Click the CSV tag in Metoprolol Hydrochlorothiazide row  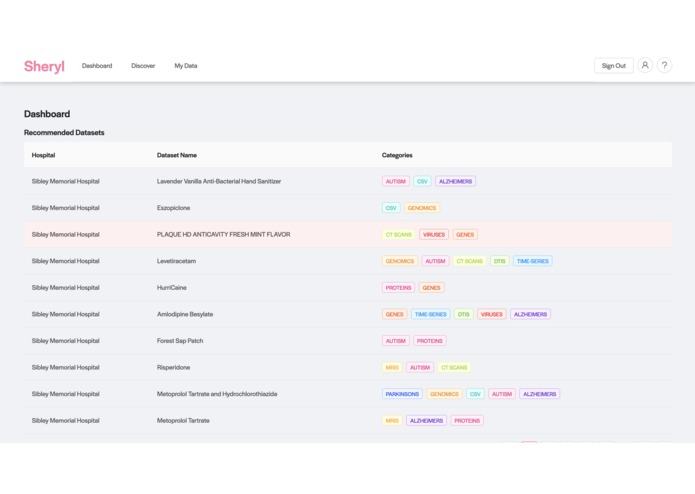475,394
